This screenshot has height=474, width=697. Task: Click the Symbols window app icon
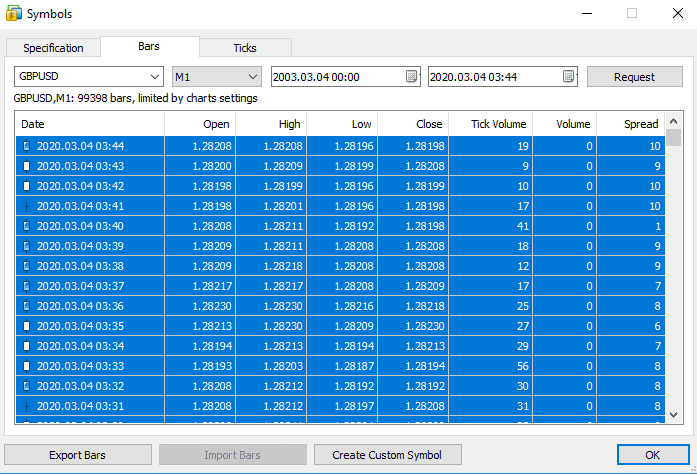13,13
